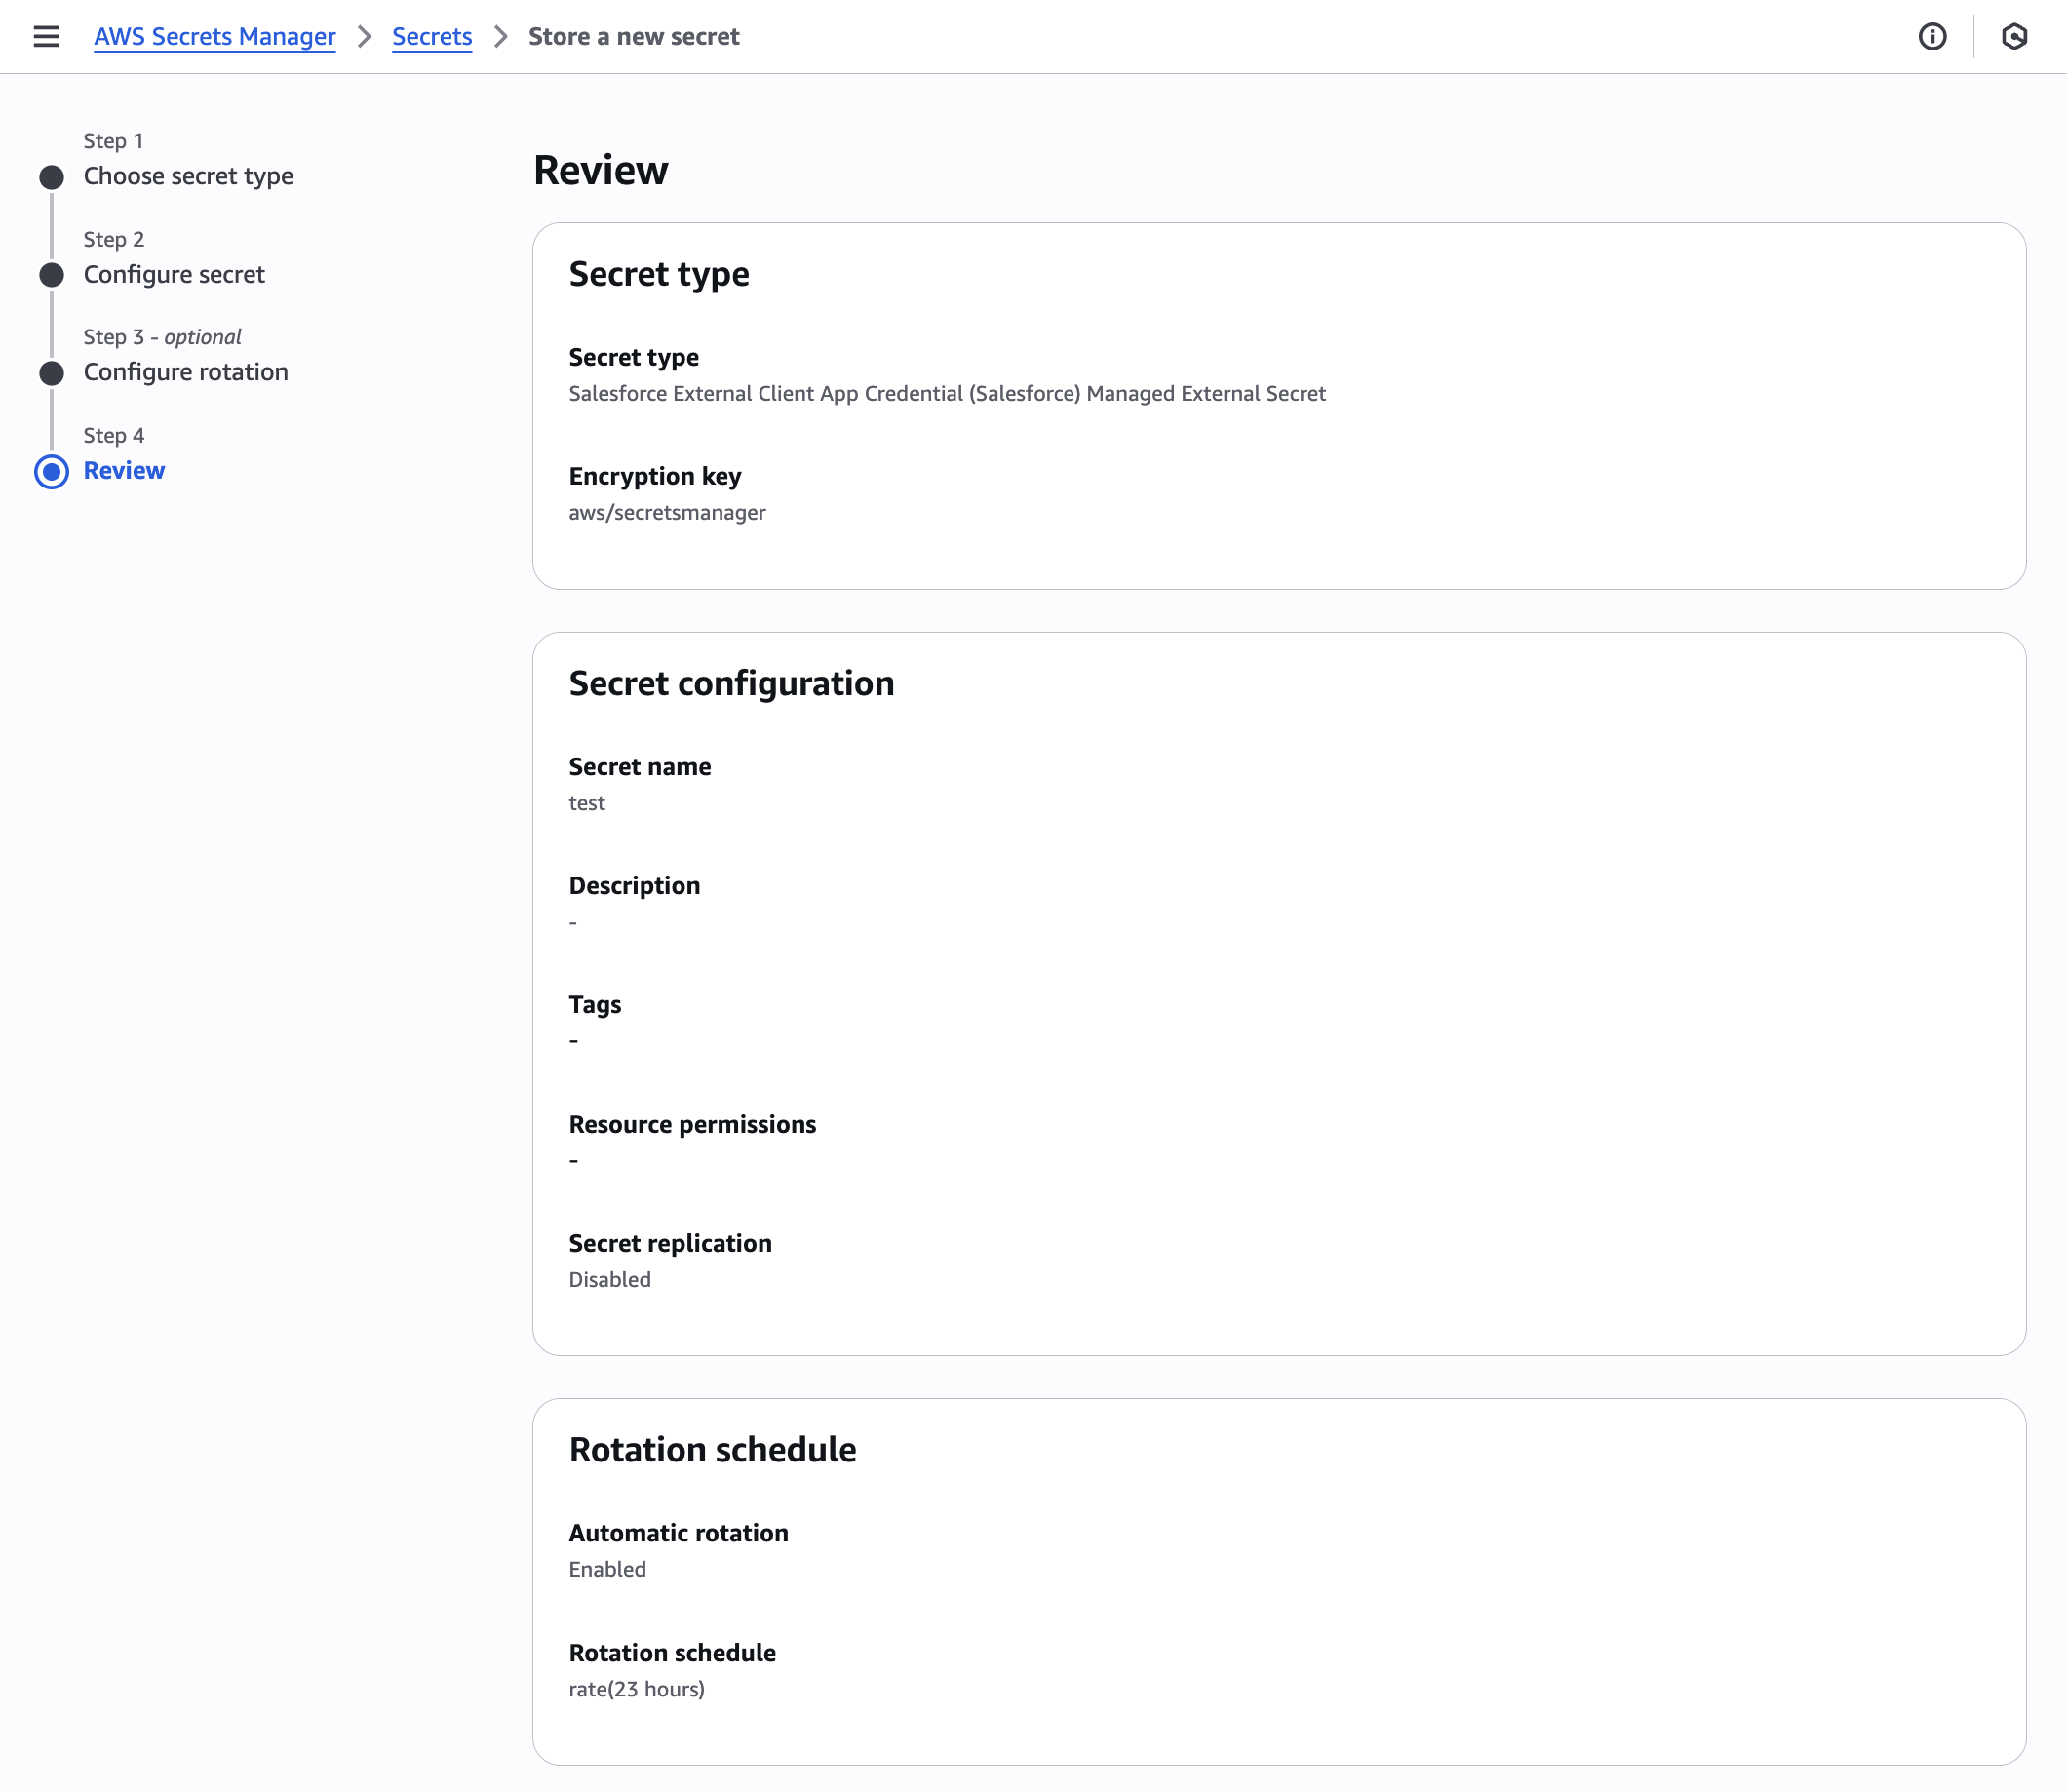
Task: Click the chevron after Secrets breadcrumb
Action: click(x=501, y=37)
